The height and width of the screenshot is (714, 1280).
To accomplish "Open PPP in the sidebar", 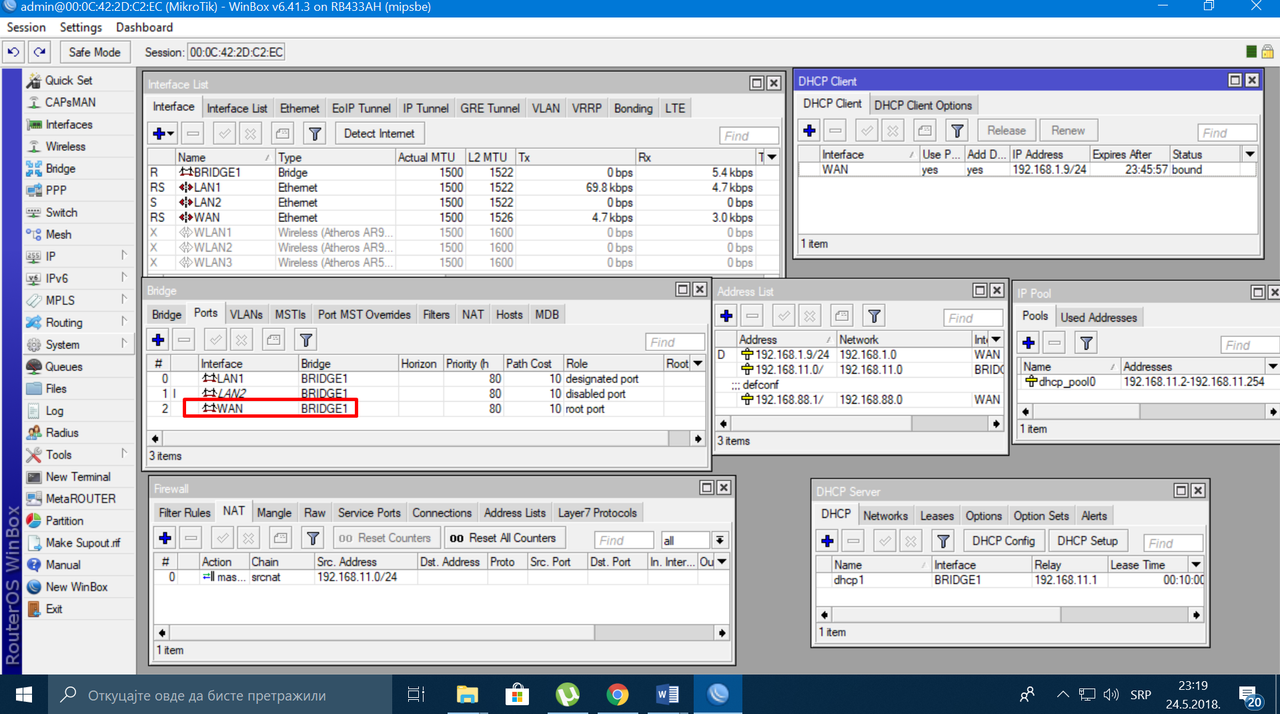I will pyautogui.click(x=56, y=190).
